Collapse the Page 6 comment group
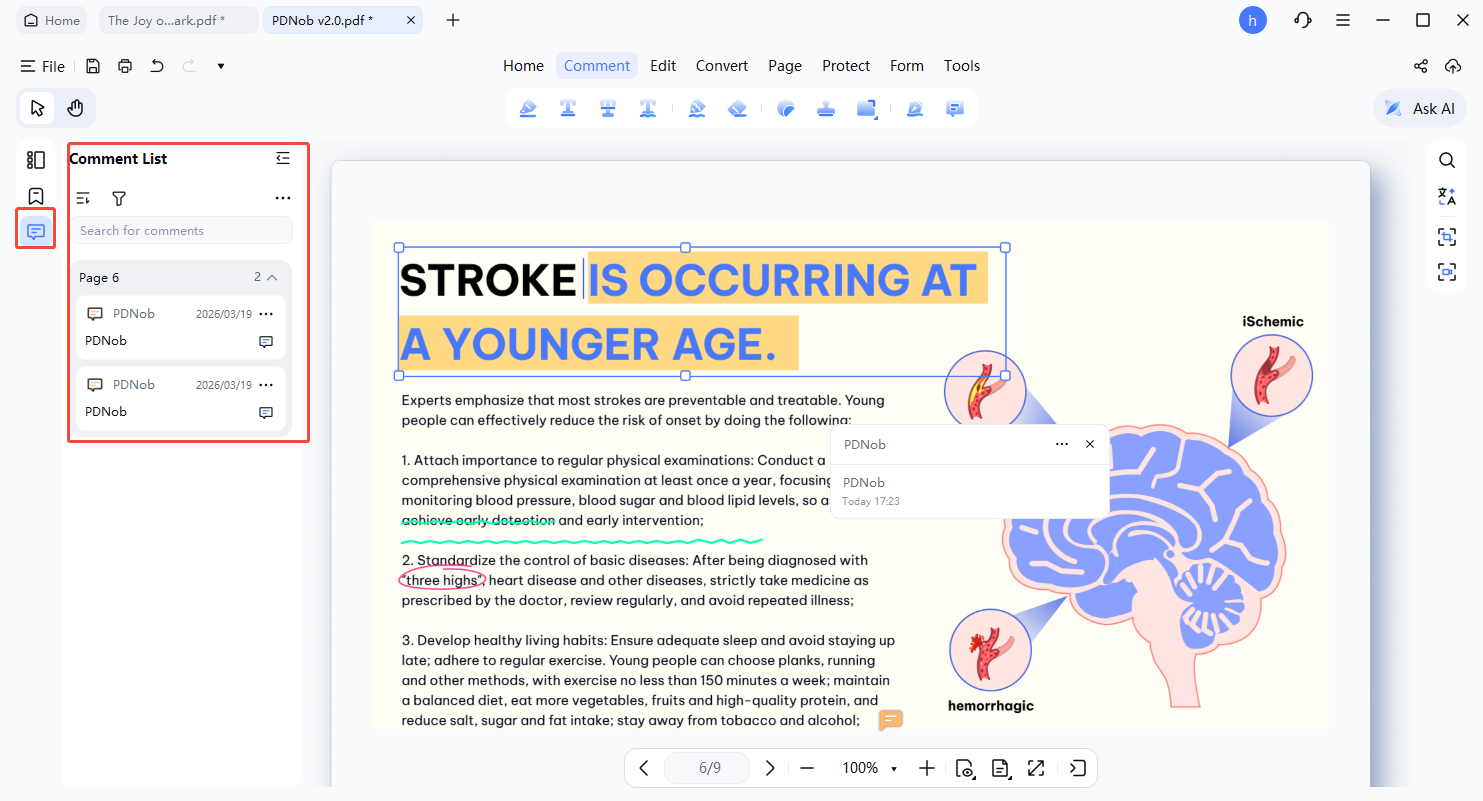1483x801 pixels. (x=272, y=278)
